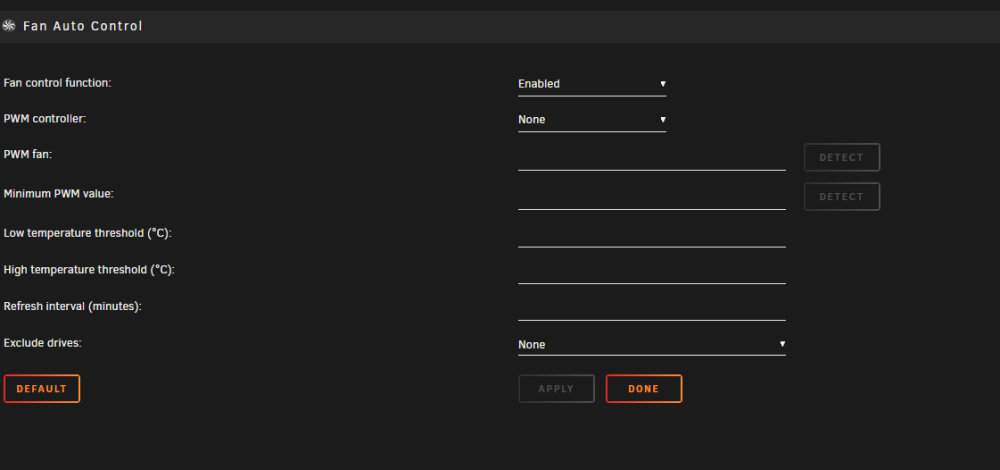This screenshot has width=1000, height=470.
Task: Open the Fan control function dropdown
Action: click(x=592, y=84)
